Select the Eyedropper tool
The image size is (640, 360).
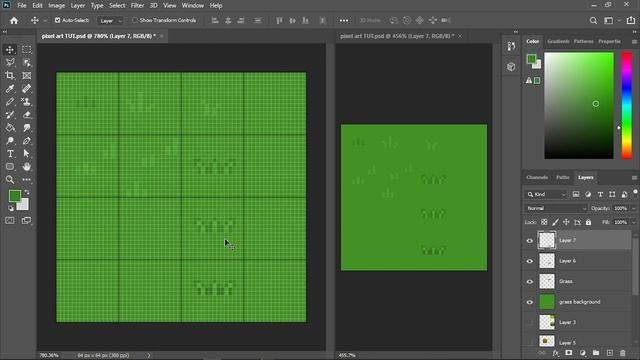click(x=10, y=89)
